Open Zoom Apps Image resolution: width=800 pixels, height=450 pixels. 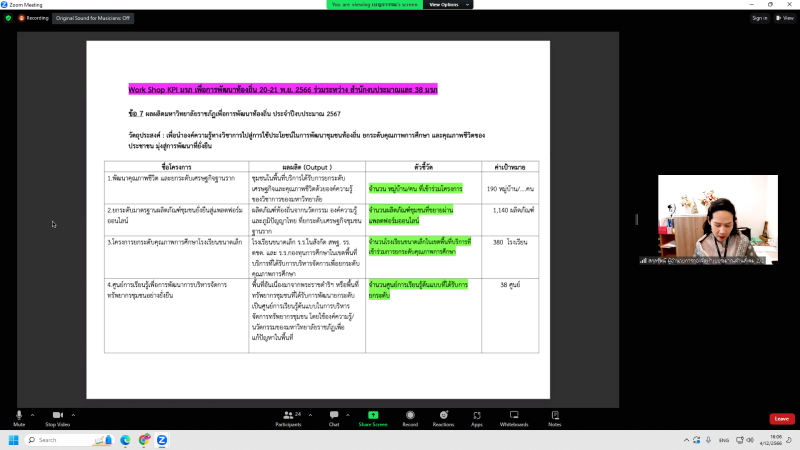tap(477, 416)
